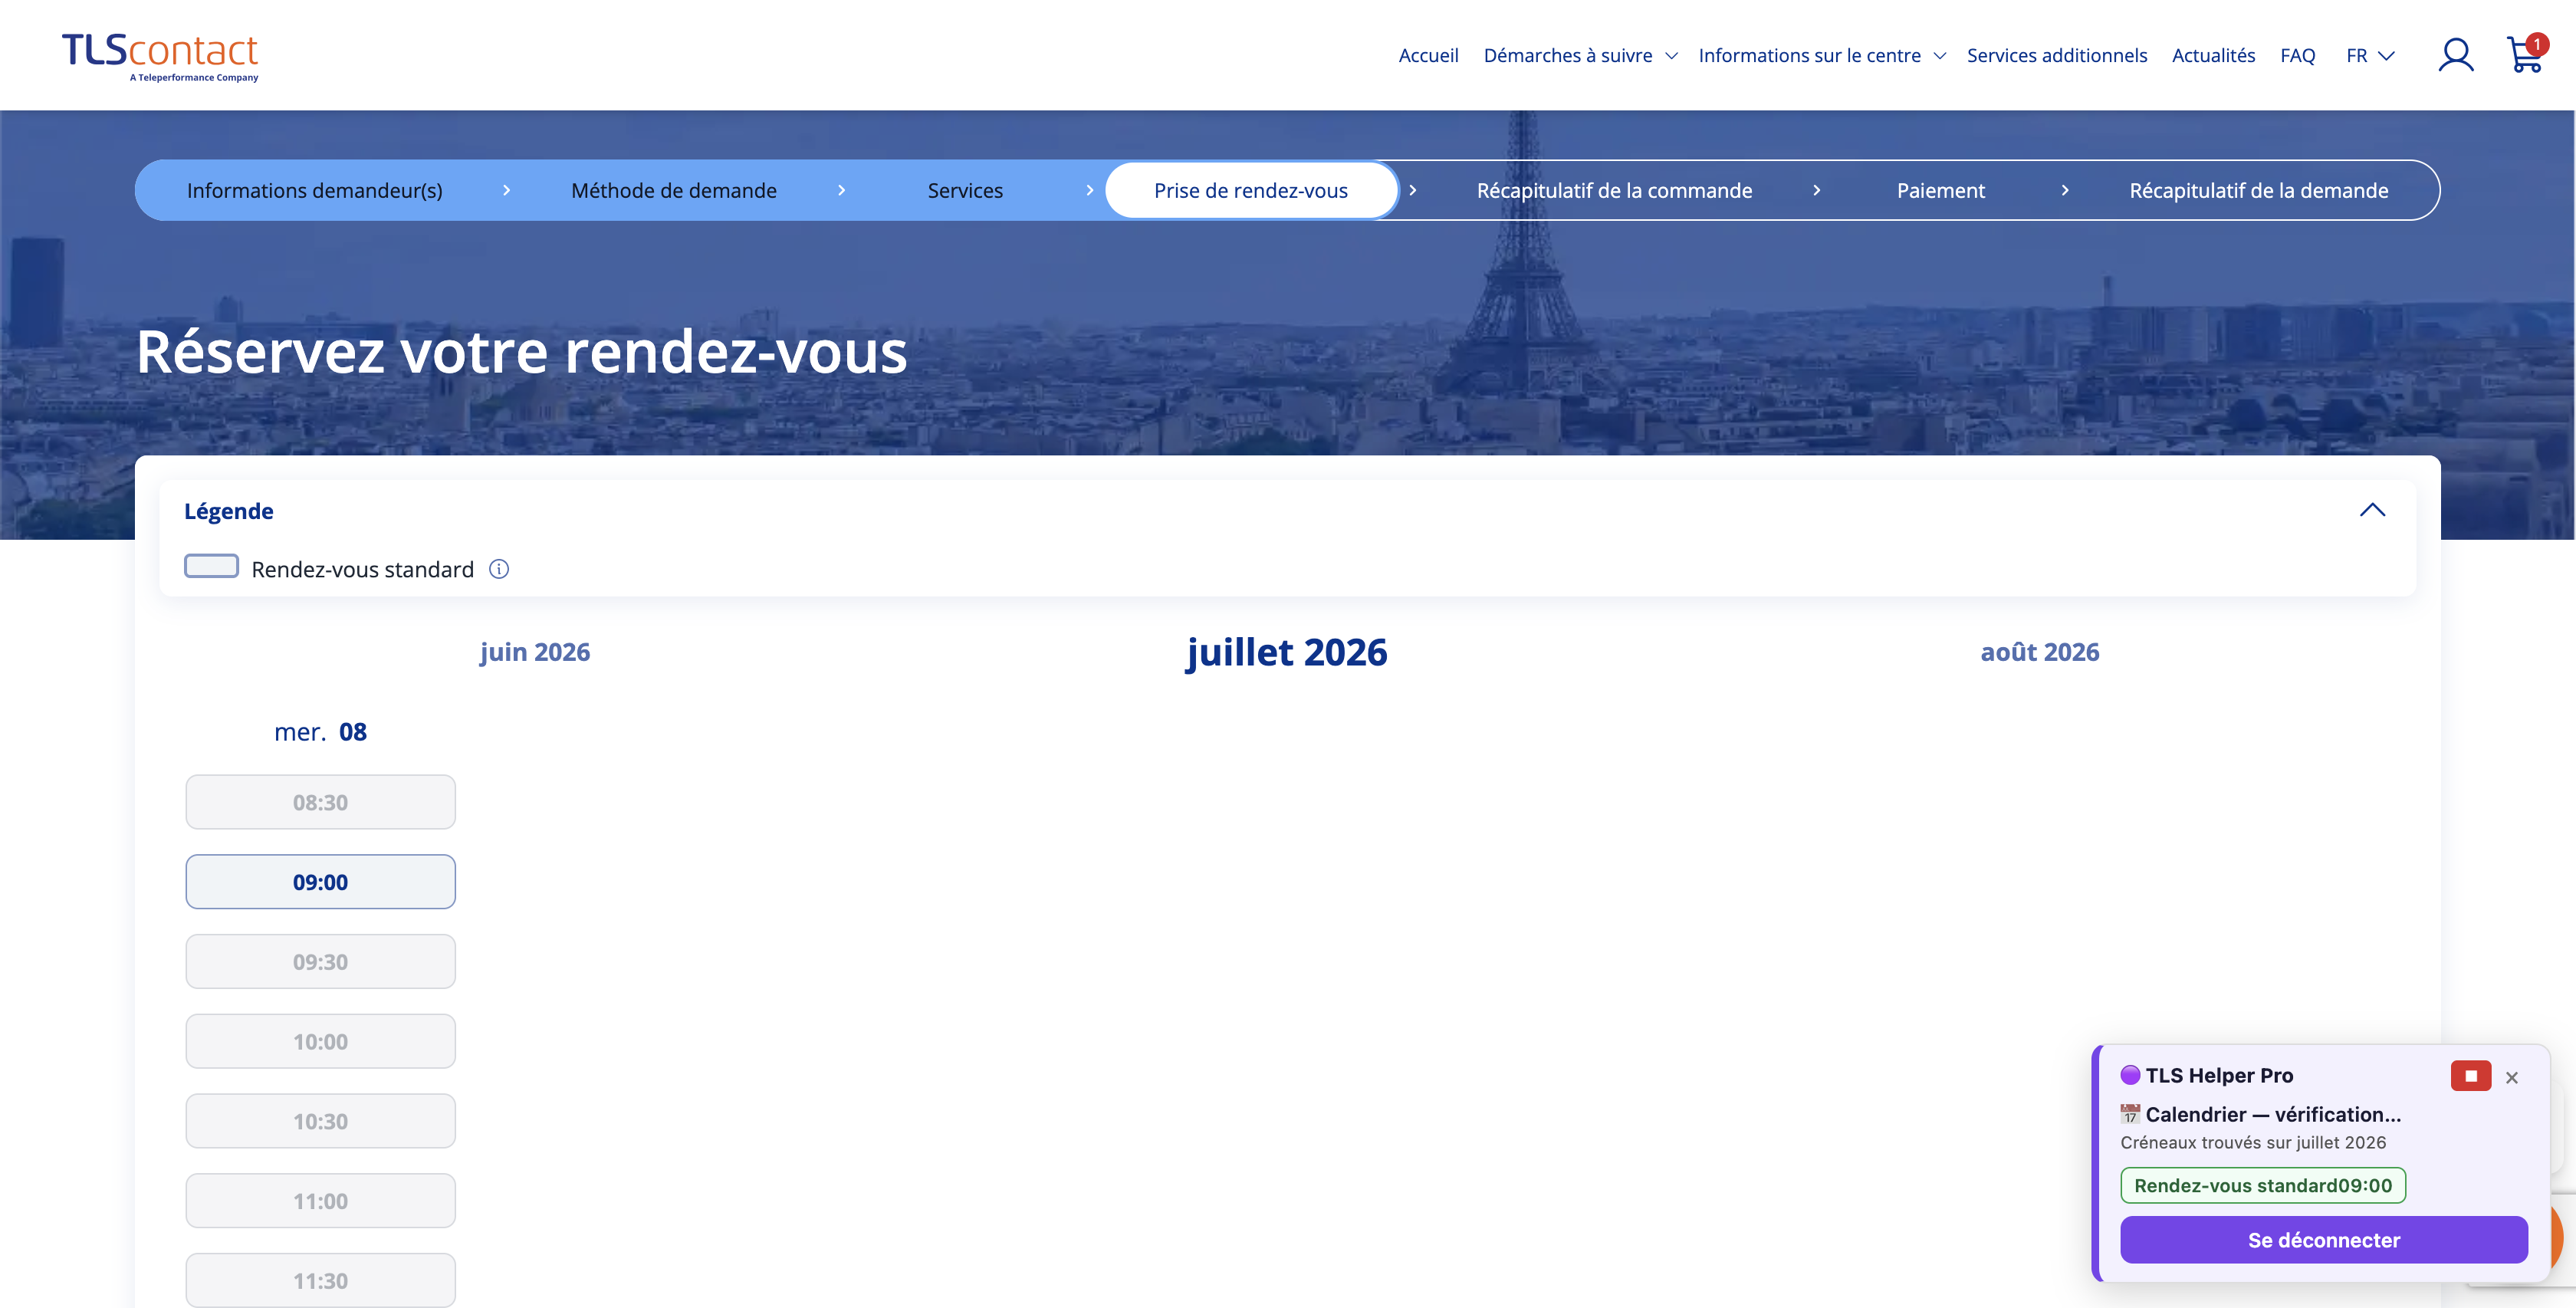This screenshot has width=2576, height=1308.
Task: Click the cart badge showing 1
Action: point(2536,44)
